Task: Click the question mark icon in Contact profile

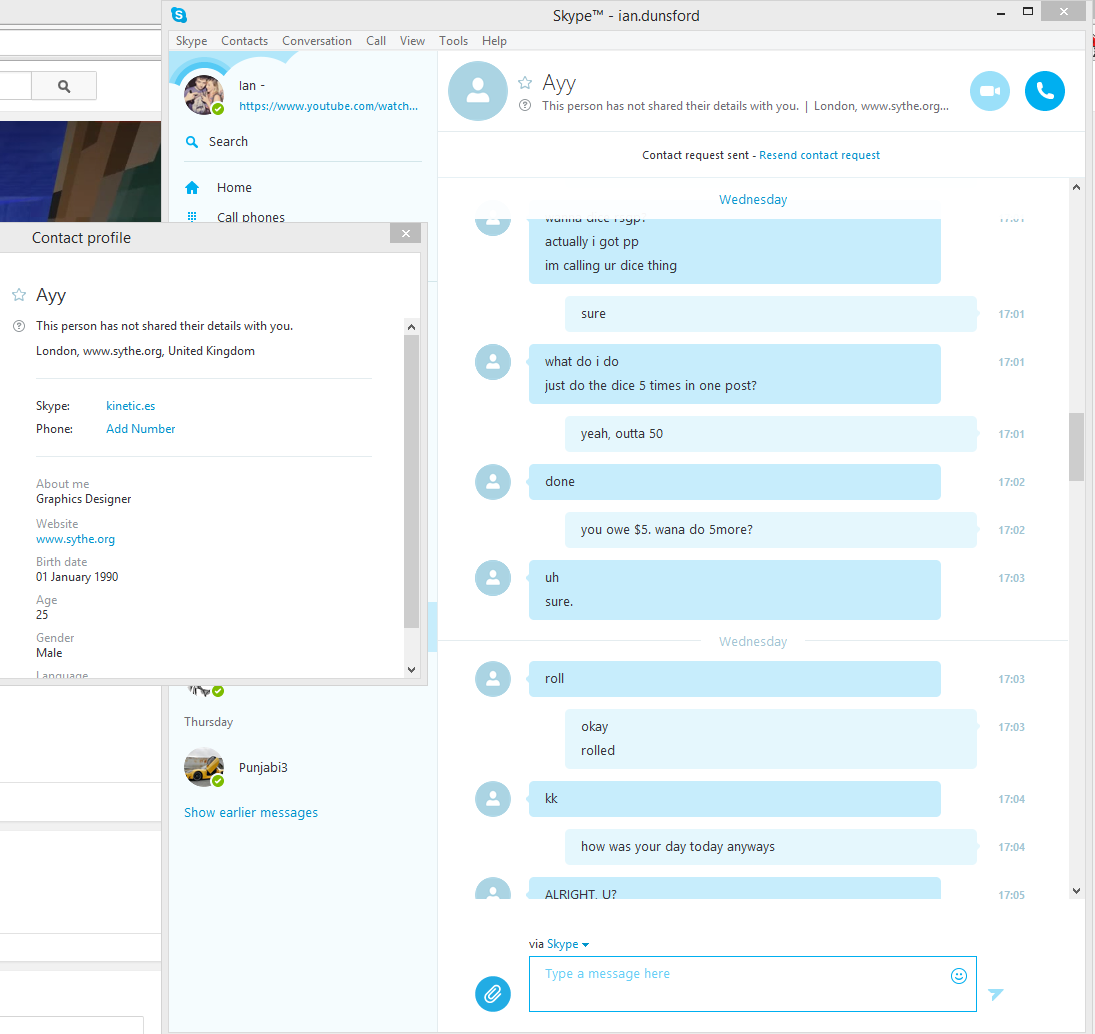Action: [x=19, y=325]
